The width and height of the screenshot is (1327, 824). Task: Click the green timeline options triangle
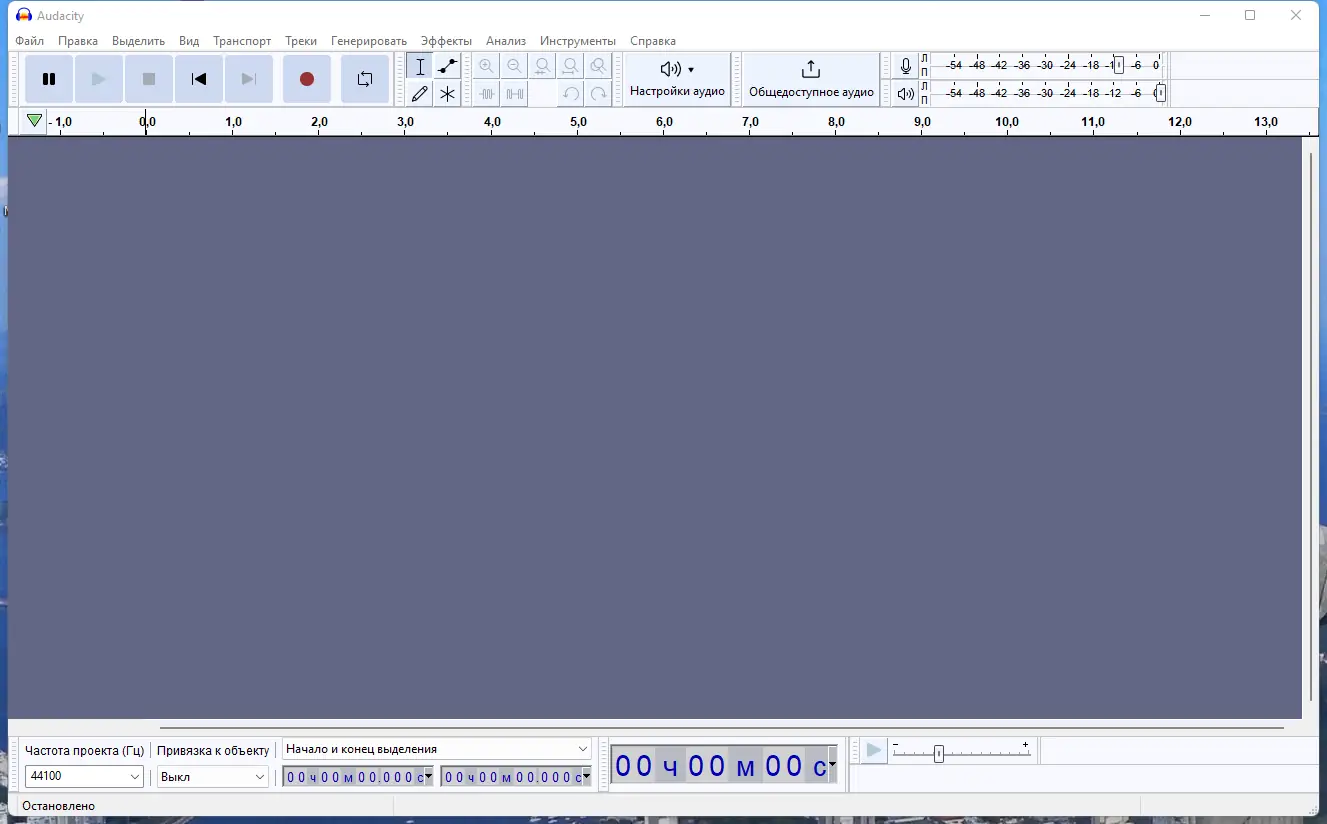pos(35,121)
